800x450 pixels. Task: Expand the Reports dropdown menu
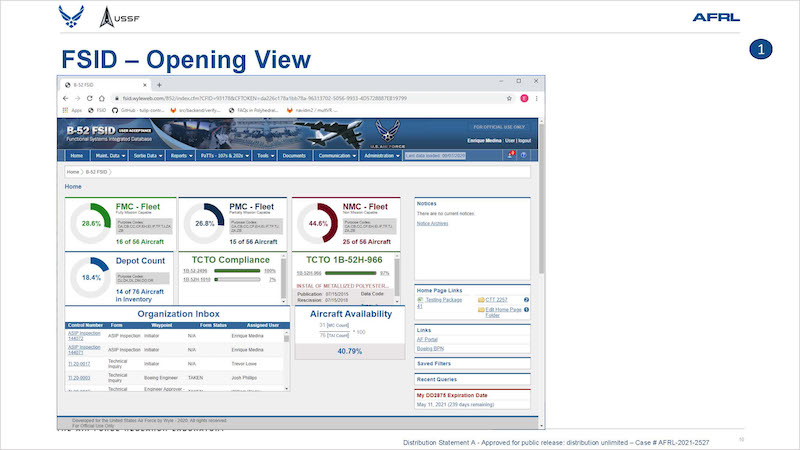181,156
